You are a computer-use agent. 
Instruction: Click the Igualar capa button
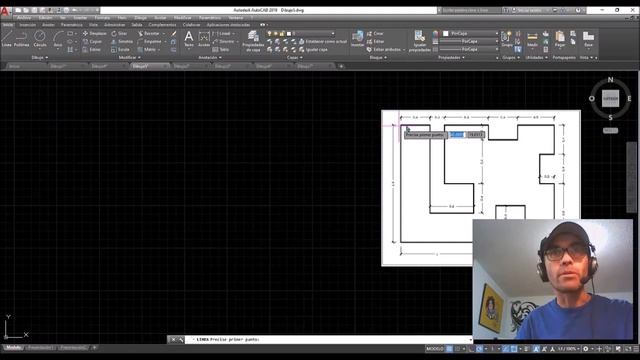pos(313,49)
